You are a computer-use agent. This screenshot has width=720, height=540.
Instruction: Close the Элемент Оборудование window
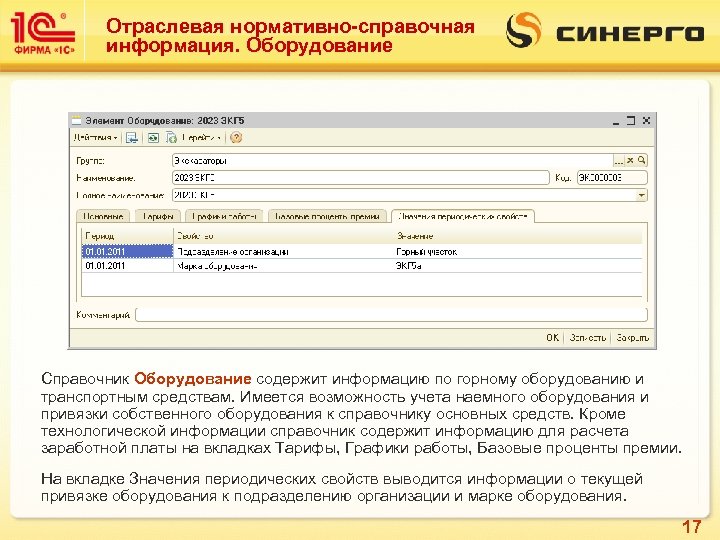[646, 121]
